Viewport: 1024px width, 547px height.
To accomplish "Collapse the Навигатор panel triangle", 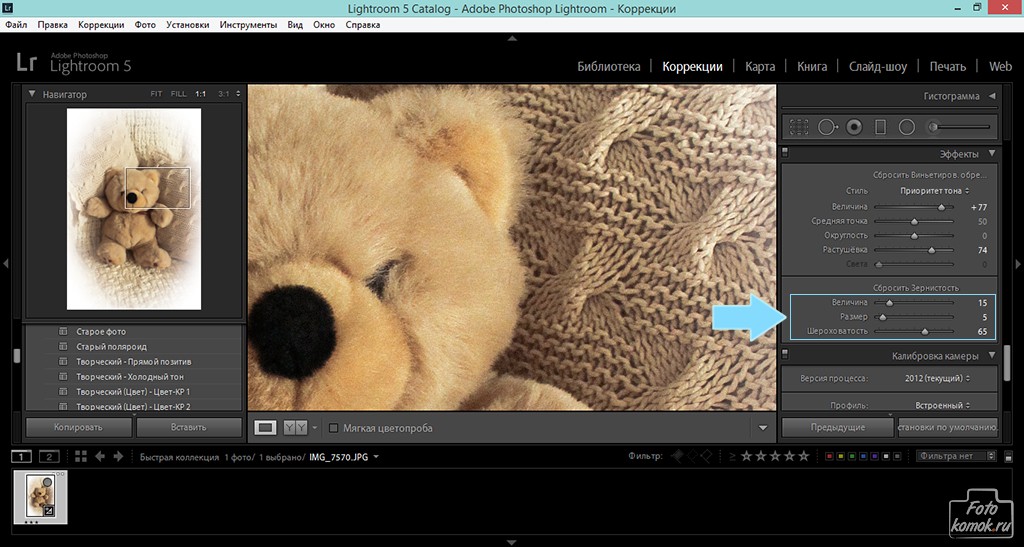I will [x=31, y=94].
